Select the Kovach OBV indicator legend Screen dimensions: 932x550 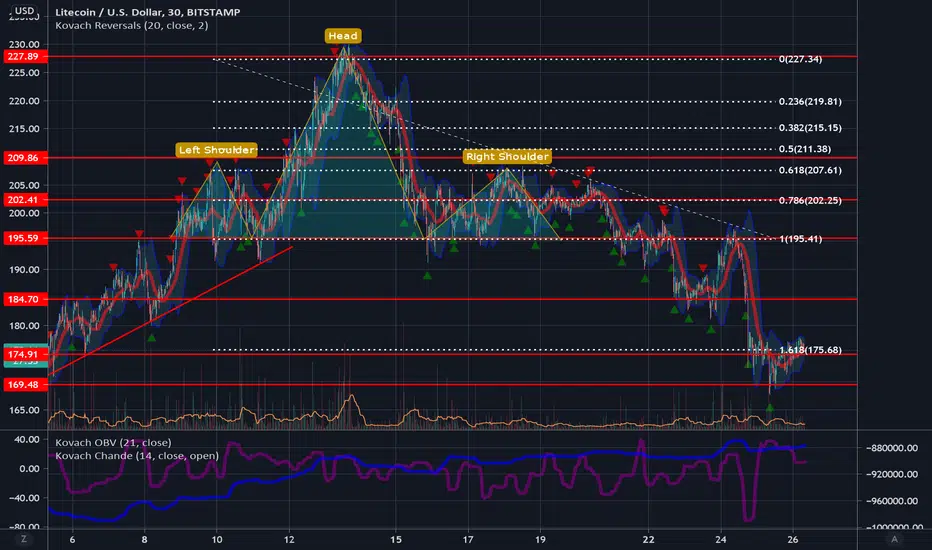click(x=113, y=442)
